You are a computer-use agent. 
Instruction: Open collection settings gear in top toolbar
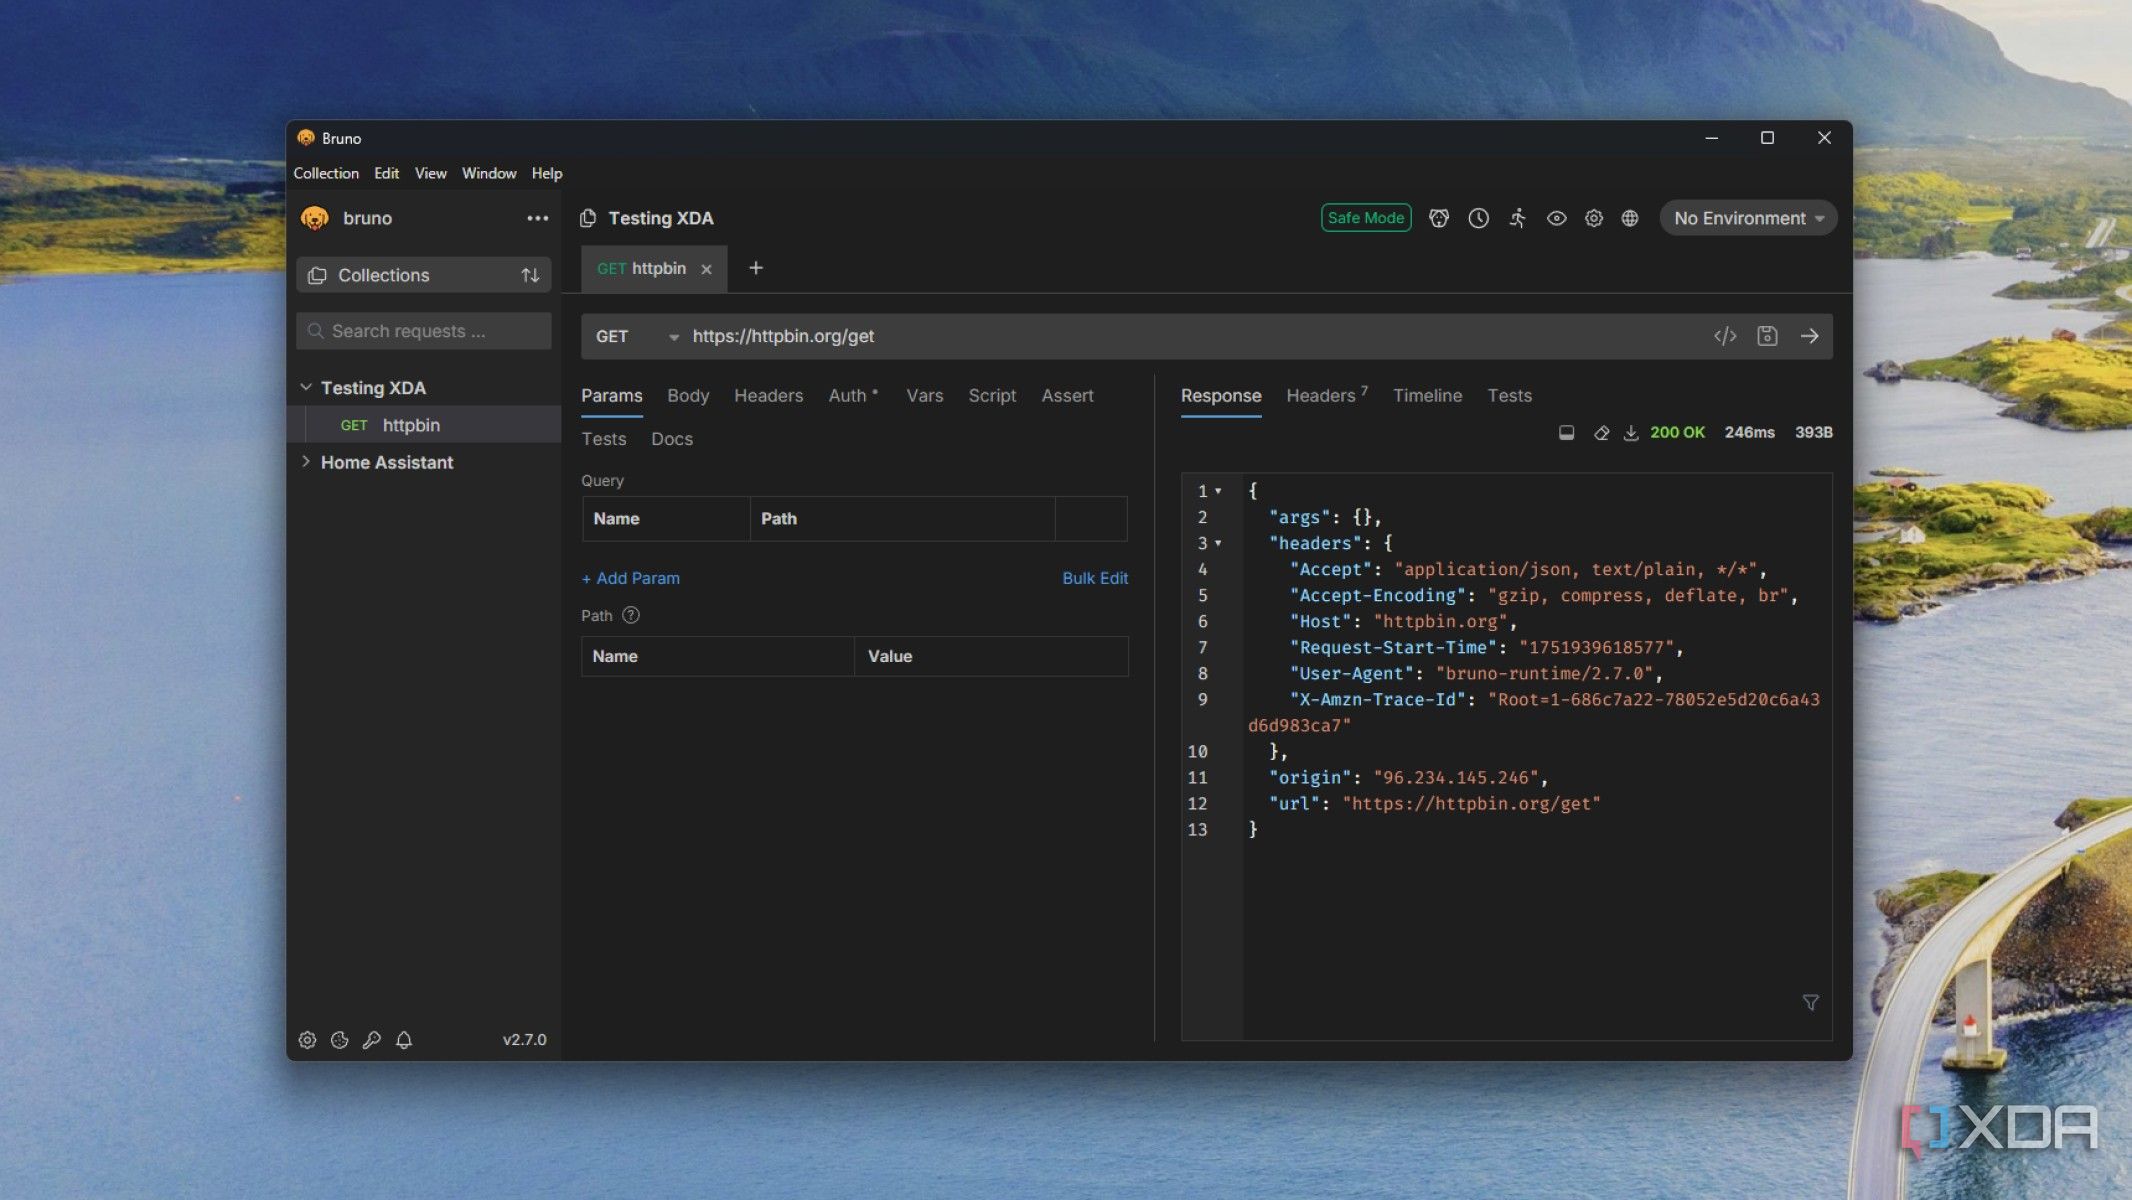click(1593, 218)
